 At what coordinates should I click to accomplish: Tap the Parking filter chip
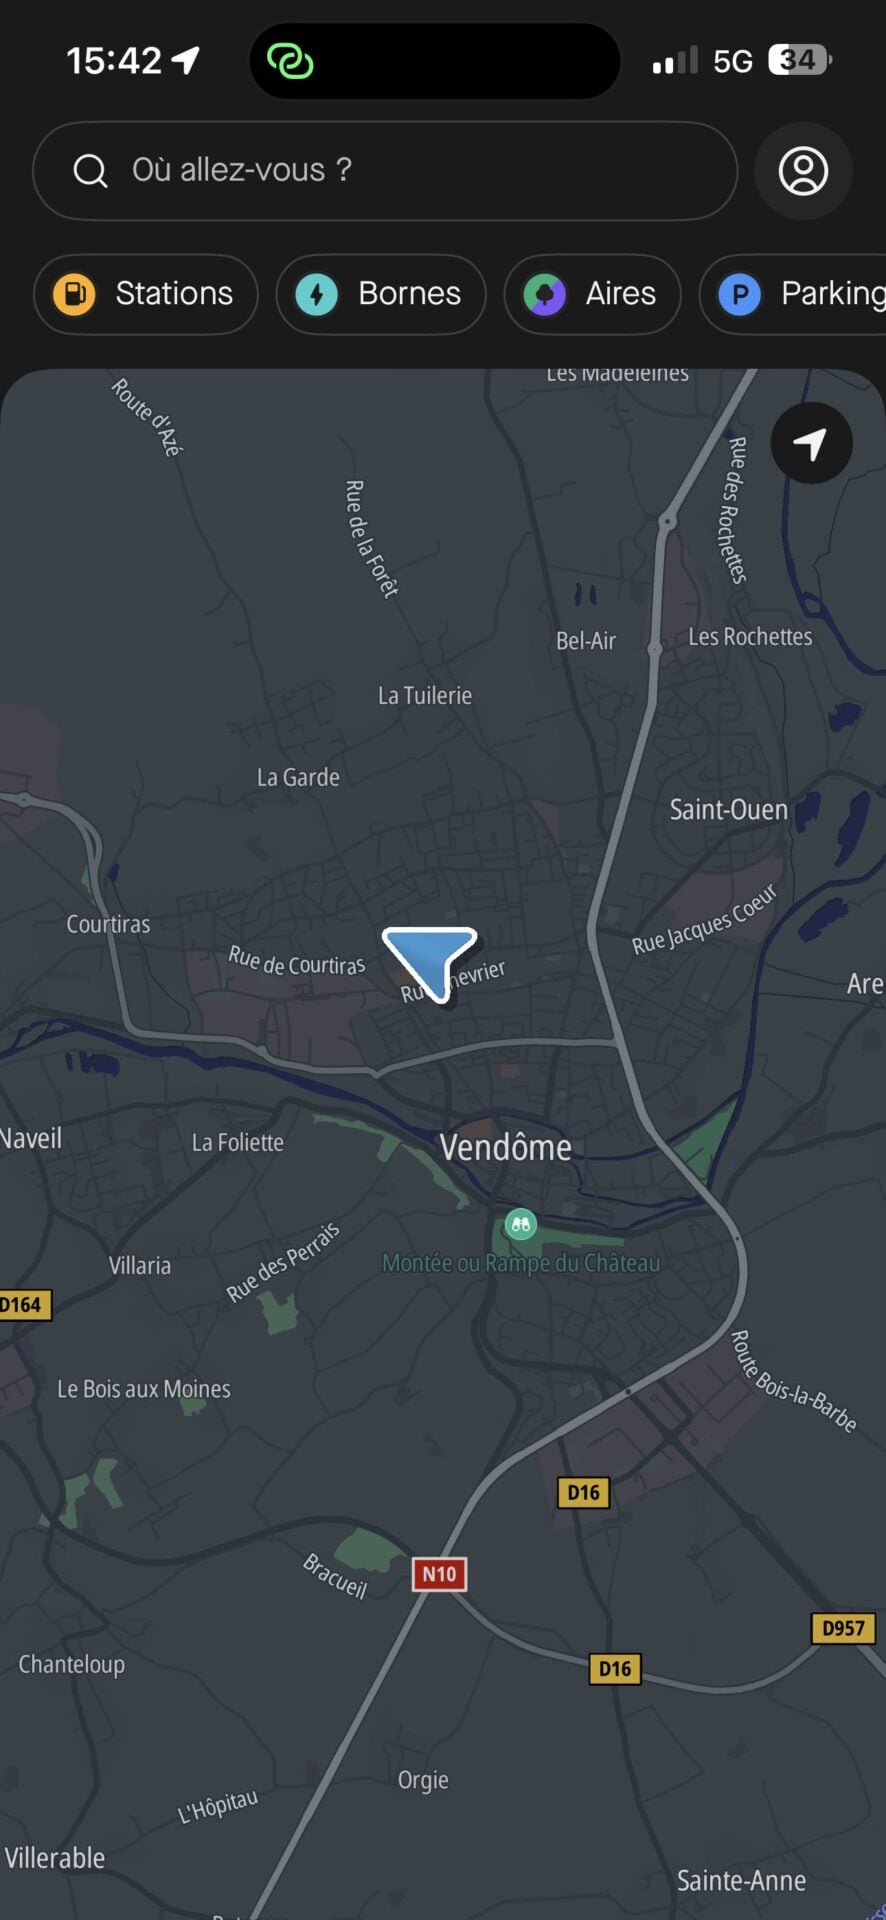pyautogui.click(x=793, y=294)
